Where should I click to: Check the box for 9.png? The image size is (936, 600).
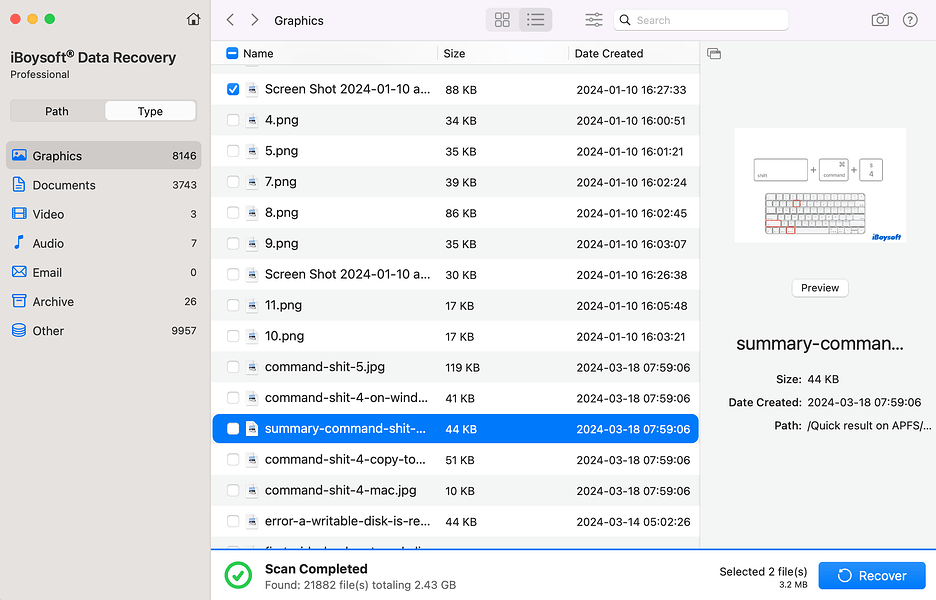pos(233,244)
